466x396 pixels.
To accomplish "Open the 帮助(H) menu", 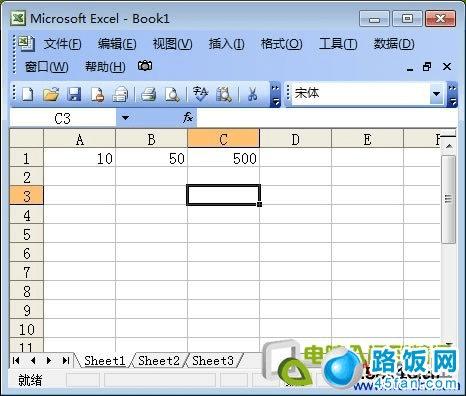I will coord(105,67).
